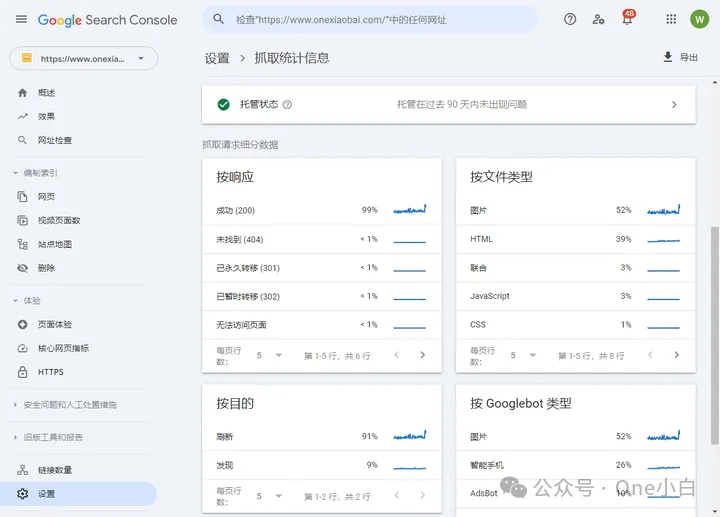Screen dimensions: 720x517
Task: Open 发现 purpose row
Action: click(321, 465)
